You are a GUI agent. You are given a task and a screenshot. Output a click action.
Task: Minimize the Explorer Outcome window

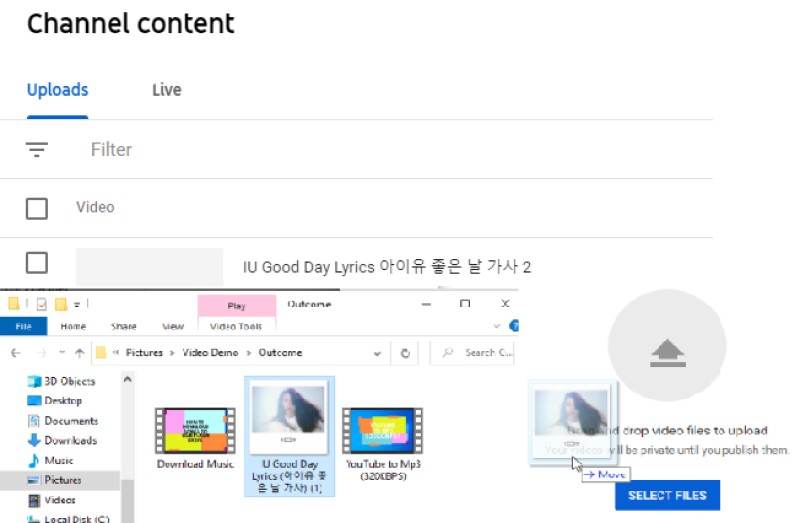427,304
